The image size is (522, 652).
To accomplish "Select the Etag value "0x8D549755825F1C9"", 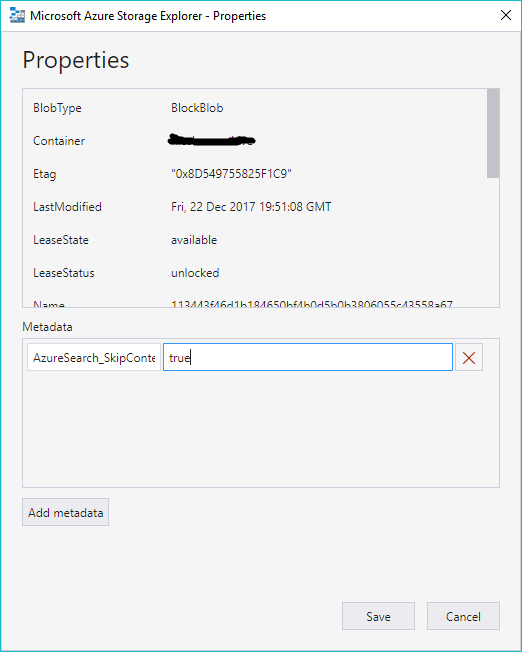I will point(231,174).
